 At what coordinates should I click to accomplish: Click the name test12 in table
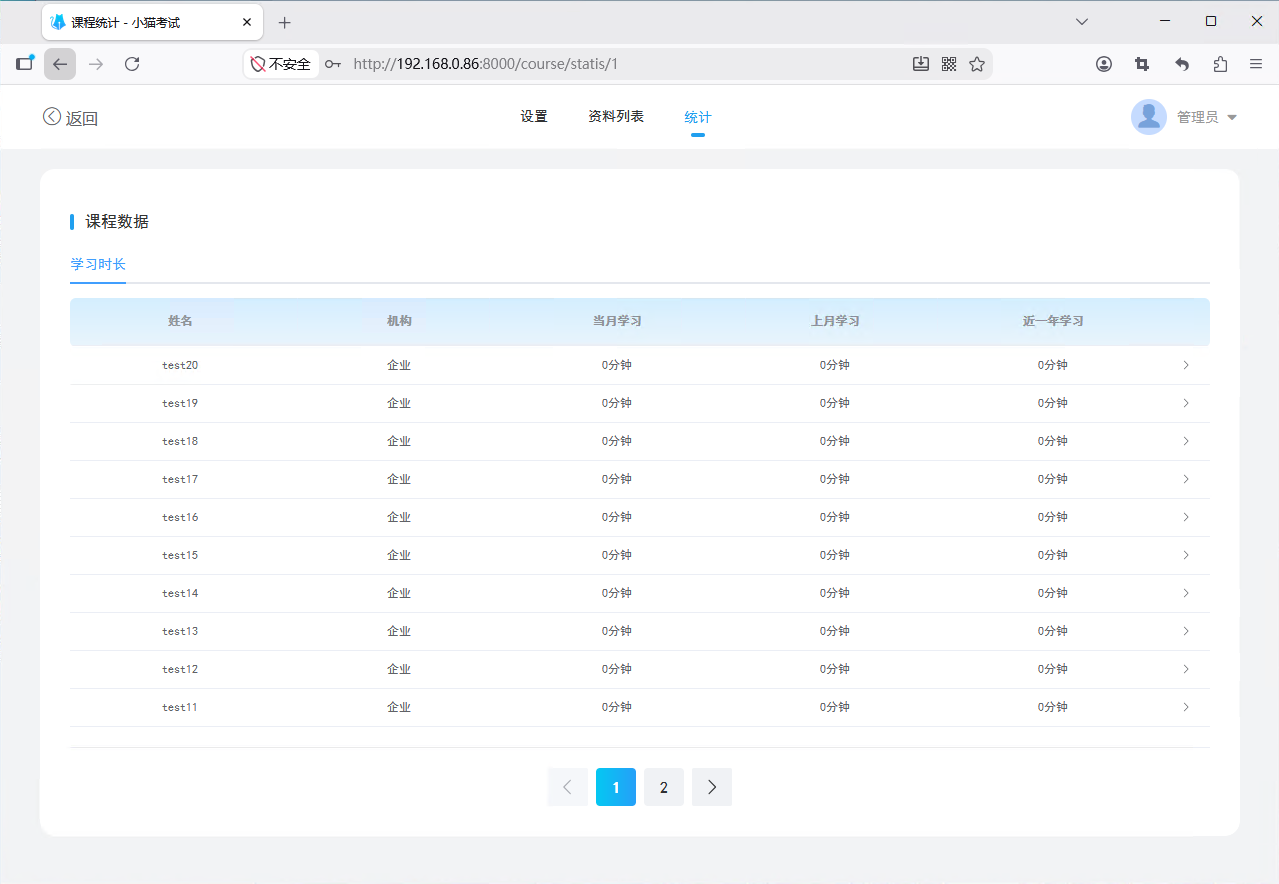(180, 669)
